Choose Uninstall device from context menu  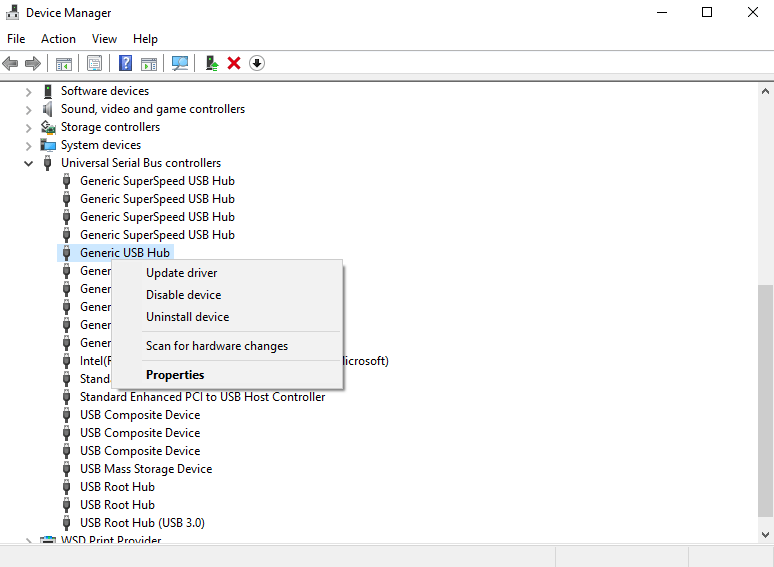[228, 317]
